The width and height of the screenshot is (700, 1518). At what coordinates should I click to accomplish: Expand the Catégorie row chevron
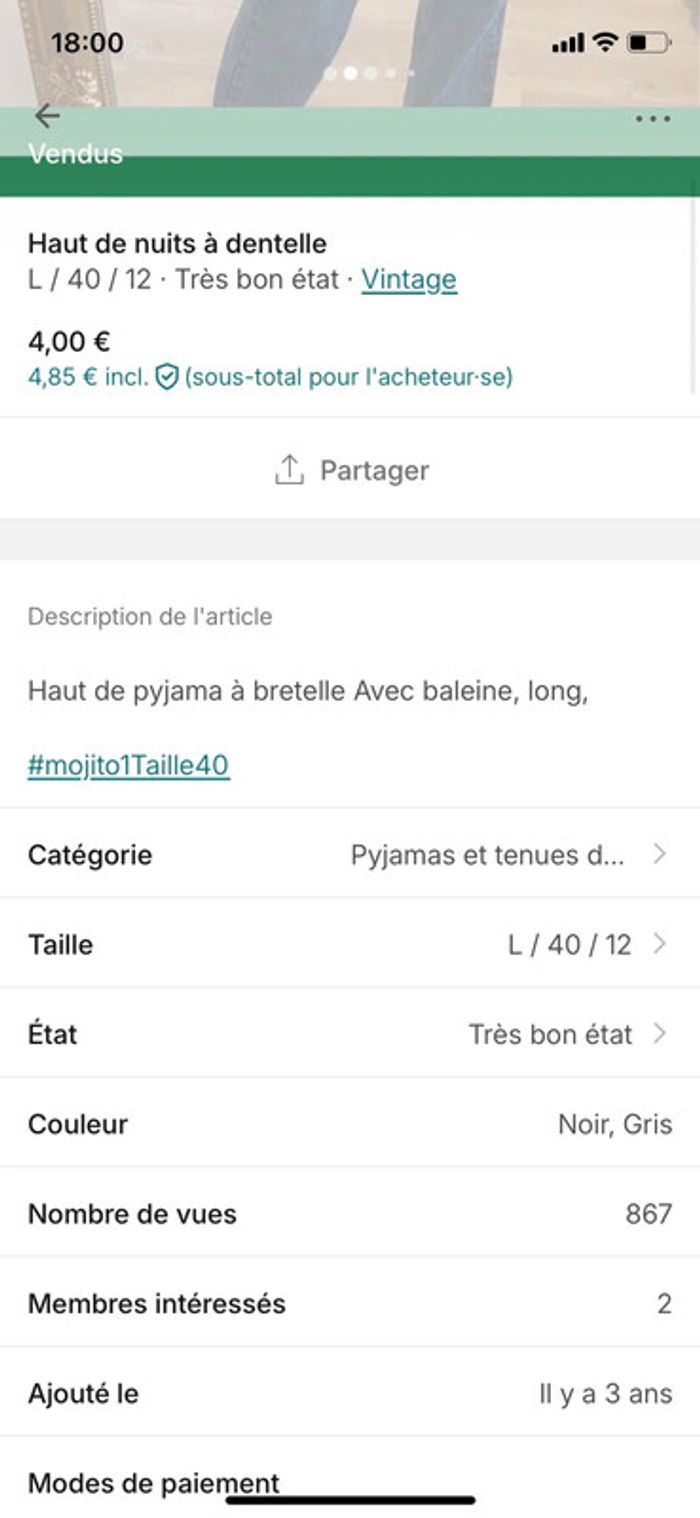point(659,854)
